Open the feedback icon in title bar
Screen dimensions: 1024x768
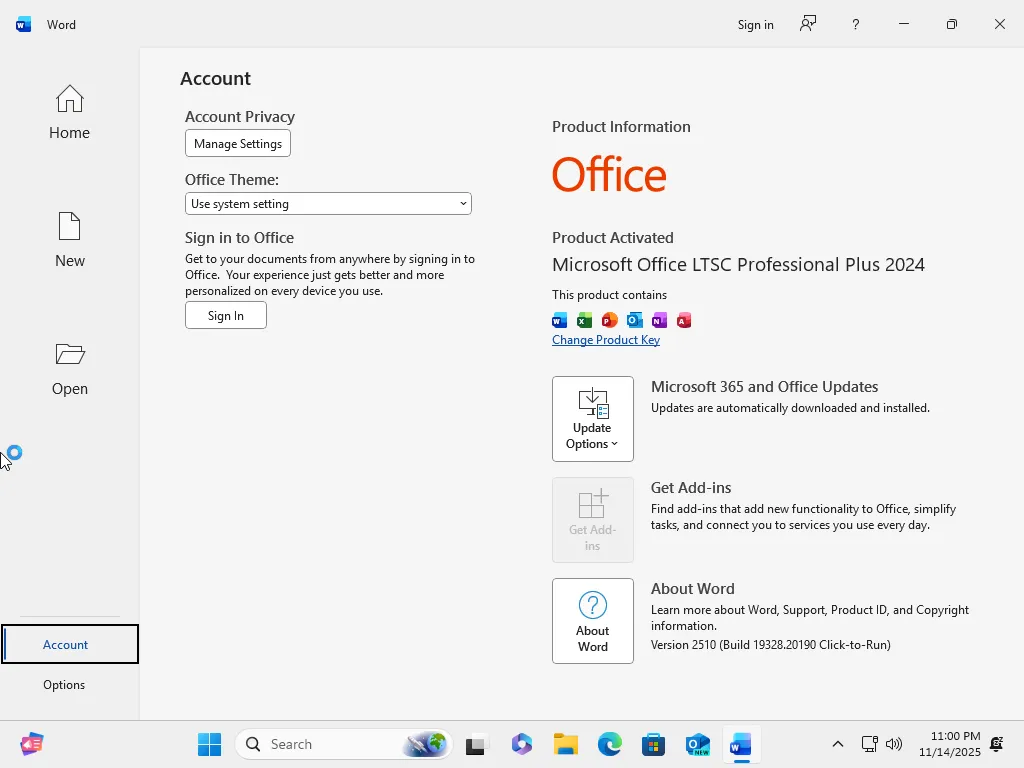point(808,24)
